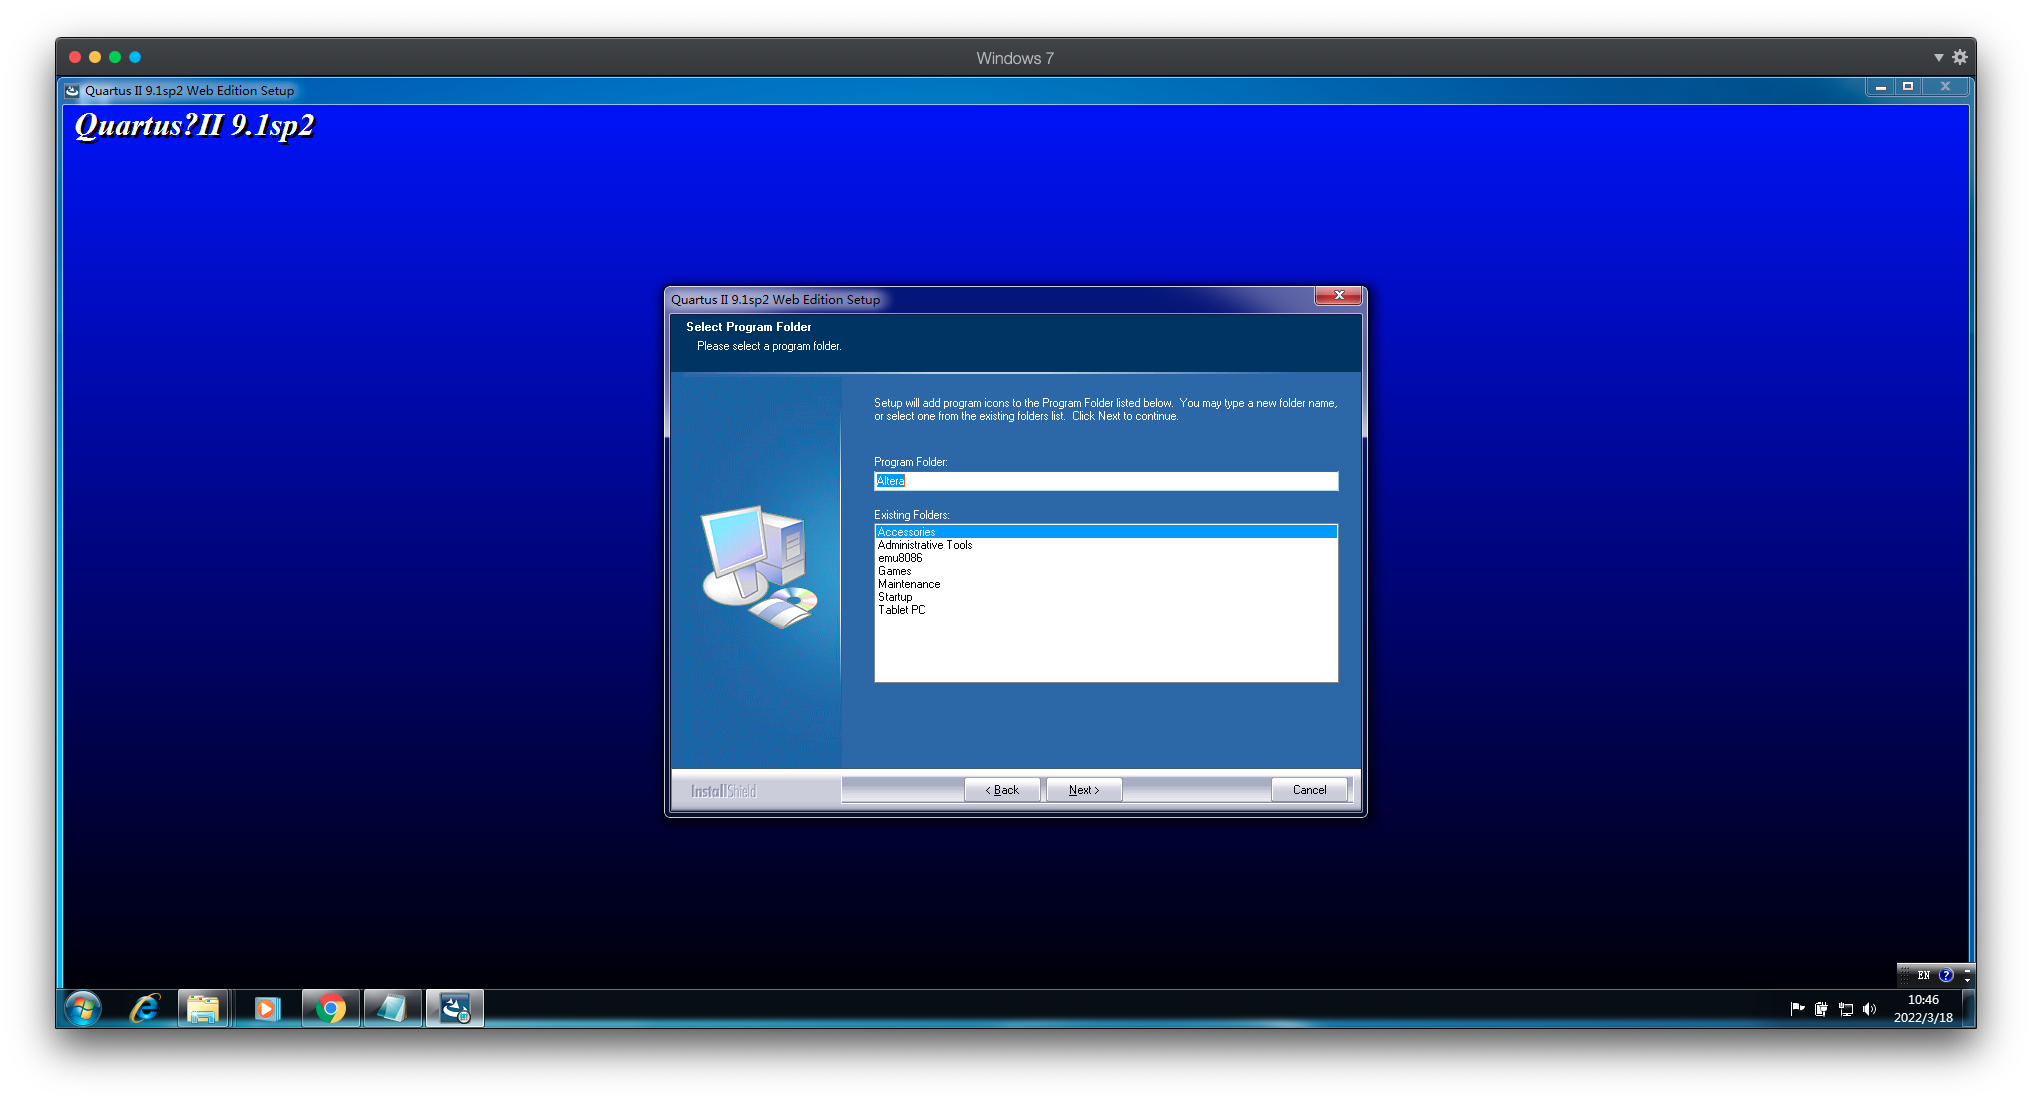Launch Internet Explorer from the taskbar
Screen dimensions: 2032x1102
145,1008
